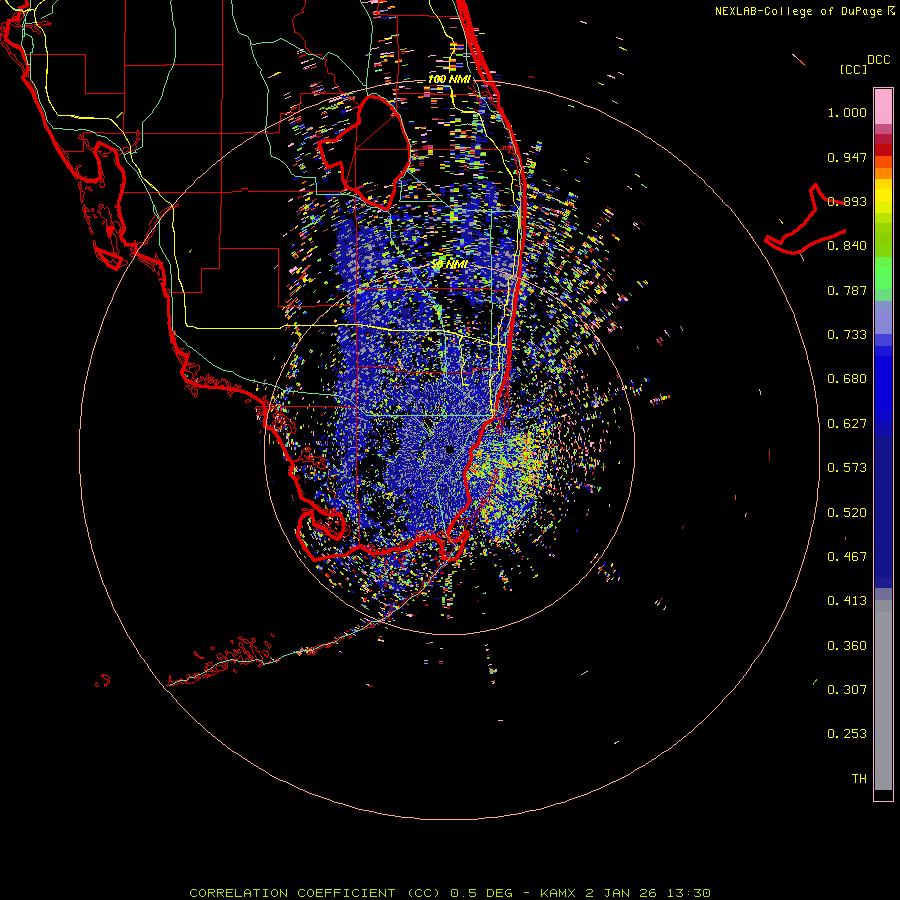The image size is (900, 900).
Task: Click the DCC product label
Action: 879,60
